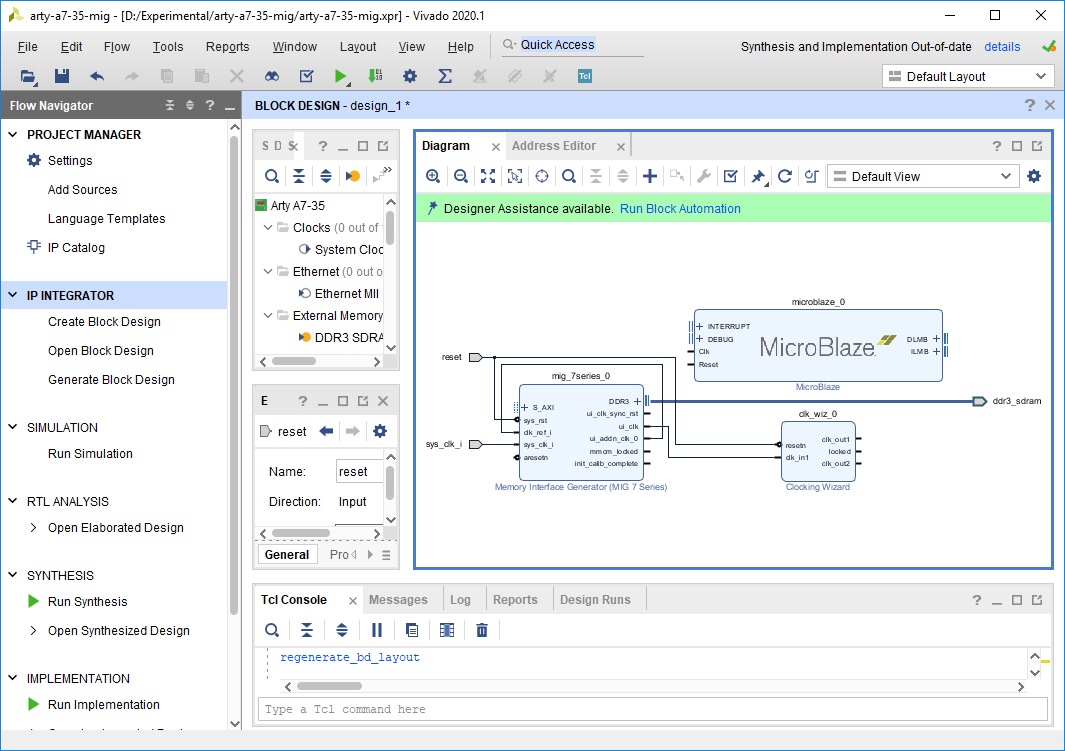The width and height of the screenshot is (1065, 751).
Task: Collapse the Clocks node in Board tree
Action: coord(268,227)
